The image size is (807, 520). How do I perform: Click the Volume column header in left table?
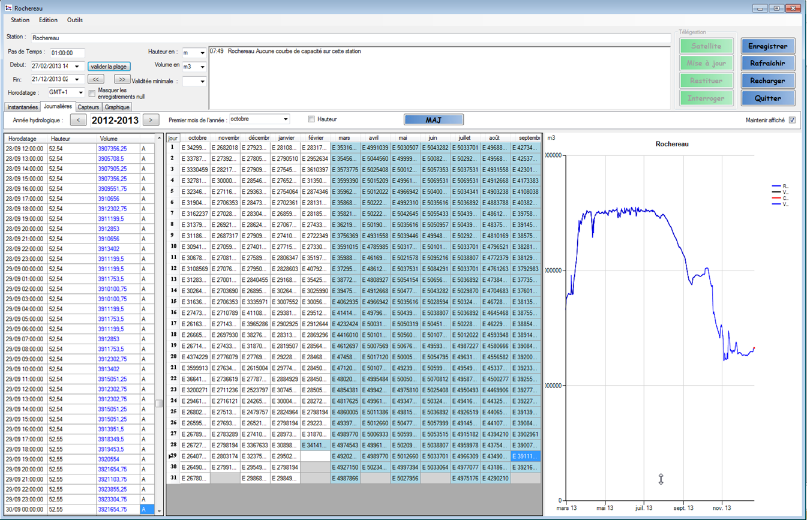pyautogui.click(x=118, y=139)
